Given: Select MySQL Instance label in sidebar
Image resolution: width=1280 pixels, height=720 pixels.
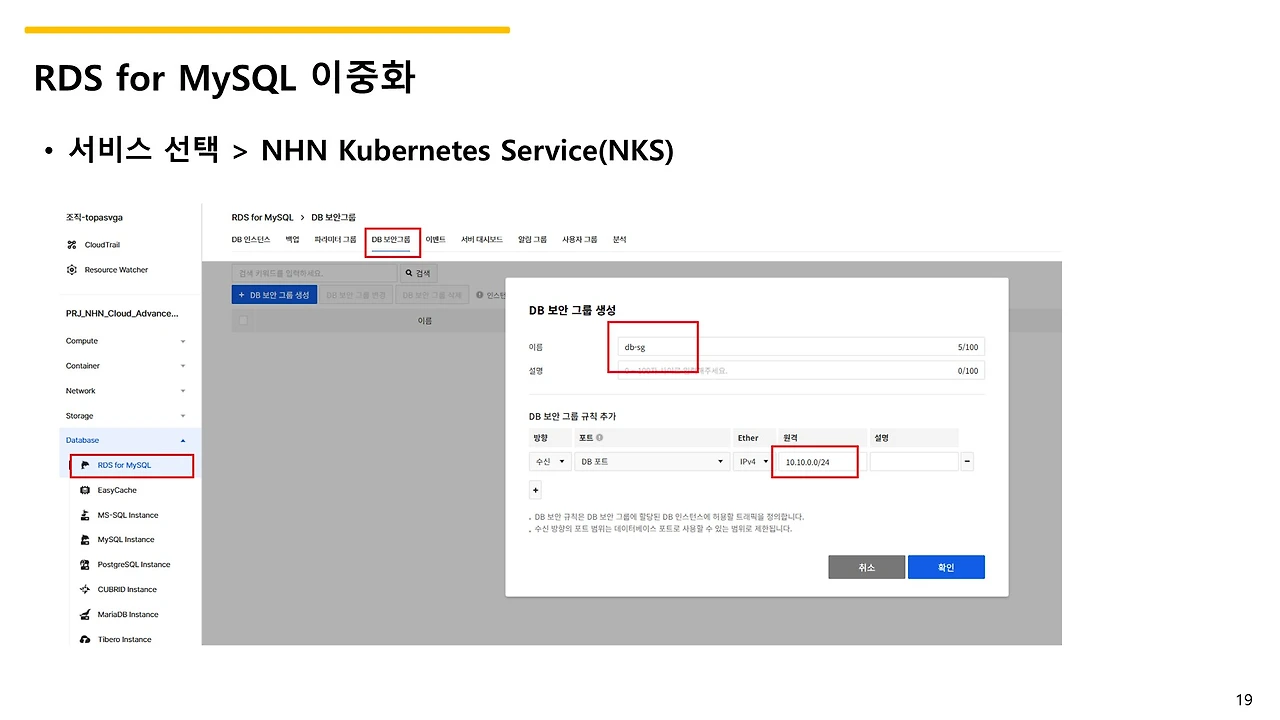Looking at the screenshot, I should [x=126, y=540].
